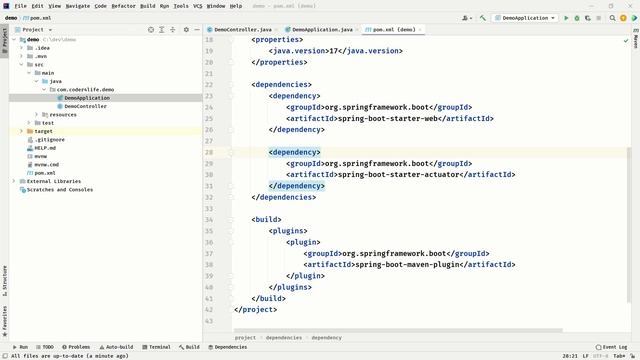Open the Problems tool window
This screenshot has height=360, width=640.
click(76, 347)
